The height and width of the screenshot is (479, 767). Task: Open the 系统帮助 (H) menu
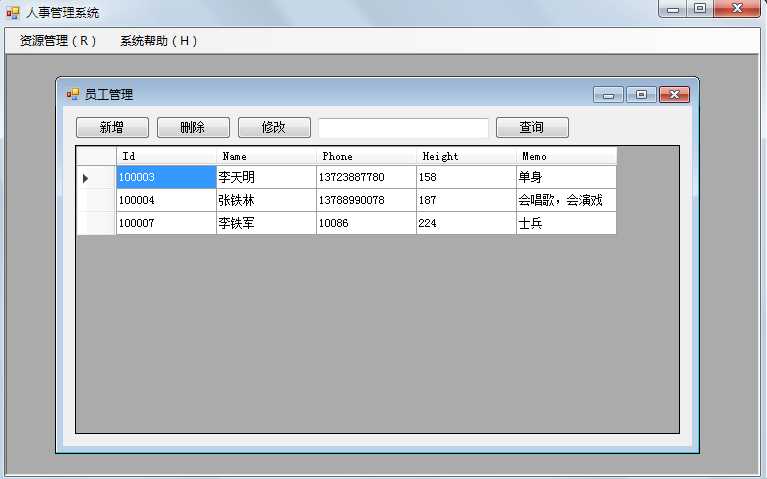(159, 41)
